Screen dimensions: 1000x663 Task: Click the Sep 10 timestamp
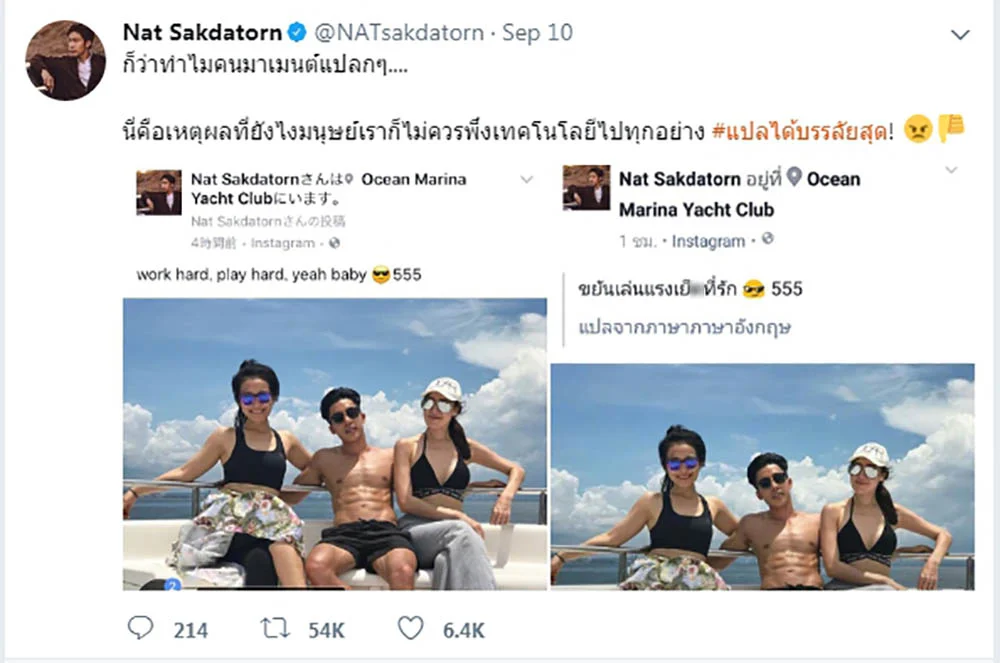[x=537, y=32]
